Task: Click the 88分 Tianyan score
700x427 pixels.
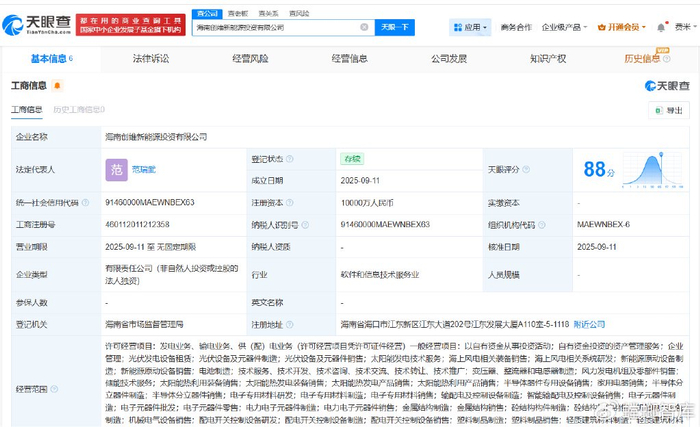Action: pyautogui.click(x=599, y=169)
